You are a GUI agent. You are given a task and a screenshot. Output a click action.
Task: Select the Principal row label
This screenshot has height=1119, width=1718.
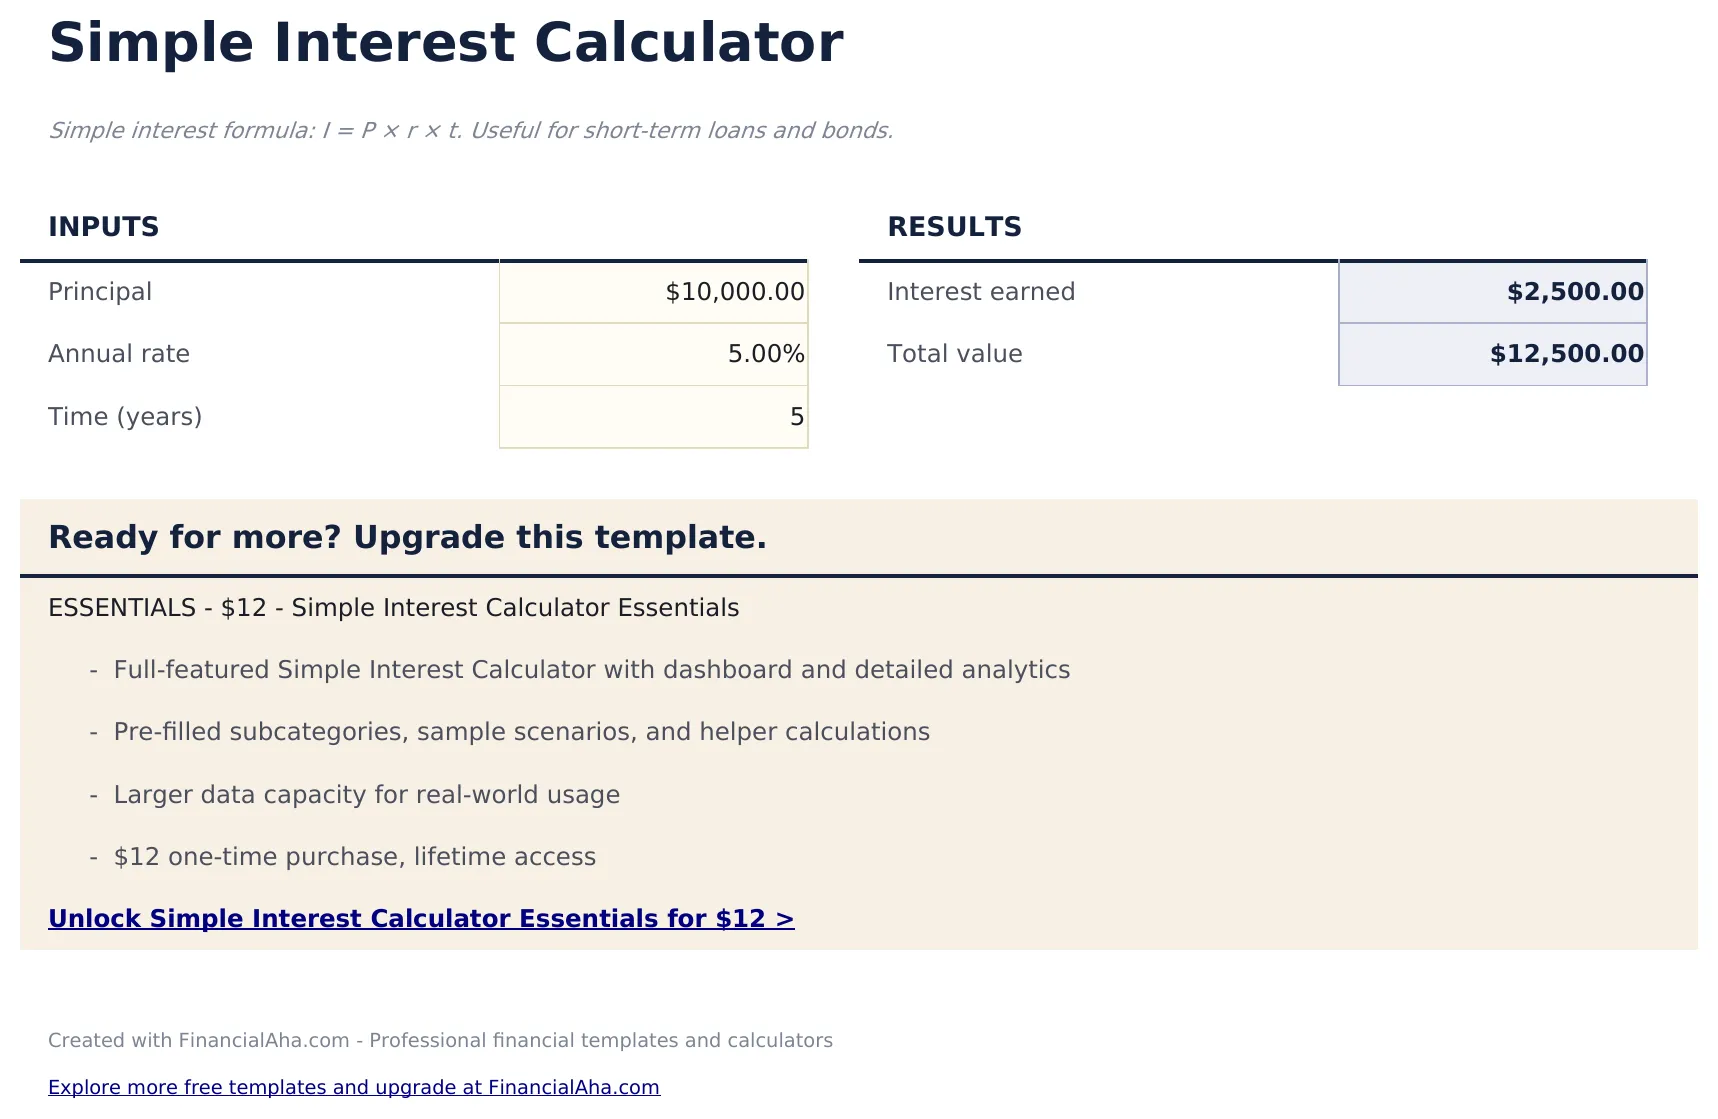click(100, 291)
